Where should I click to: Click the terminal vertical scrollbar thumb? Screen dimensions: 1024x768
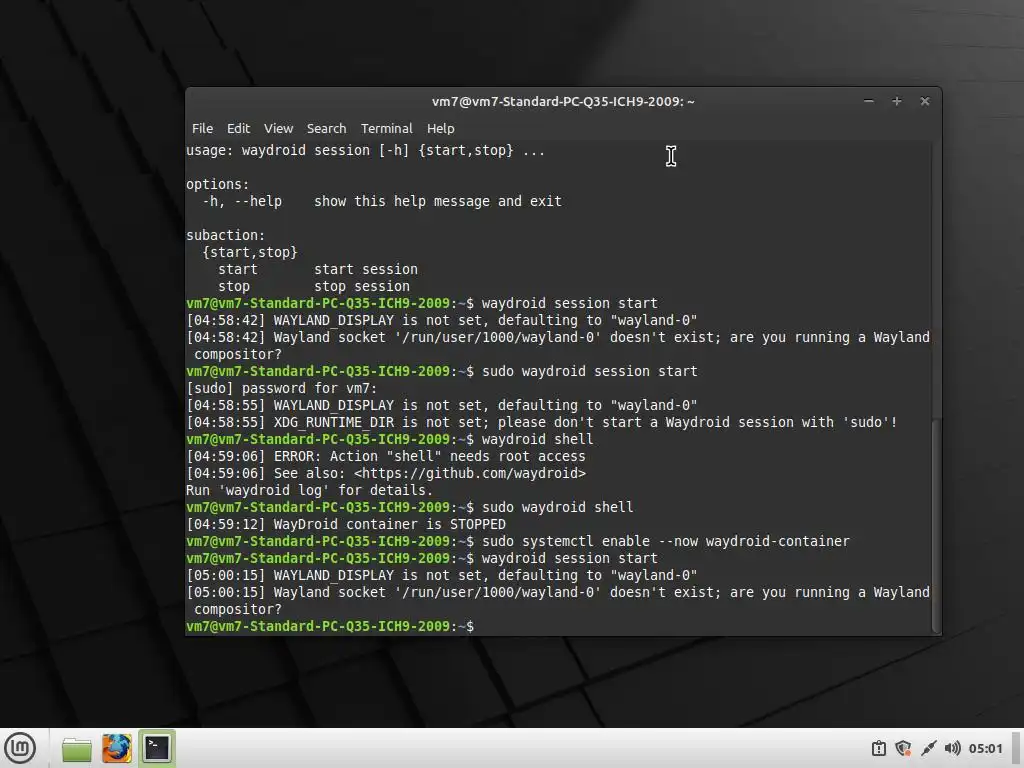(x=936, y=524)
